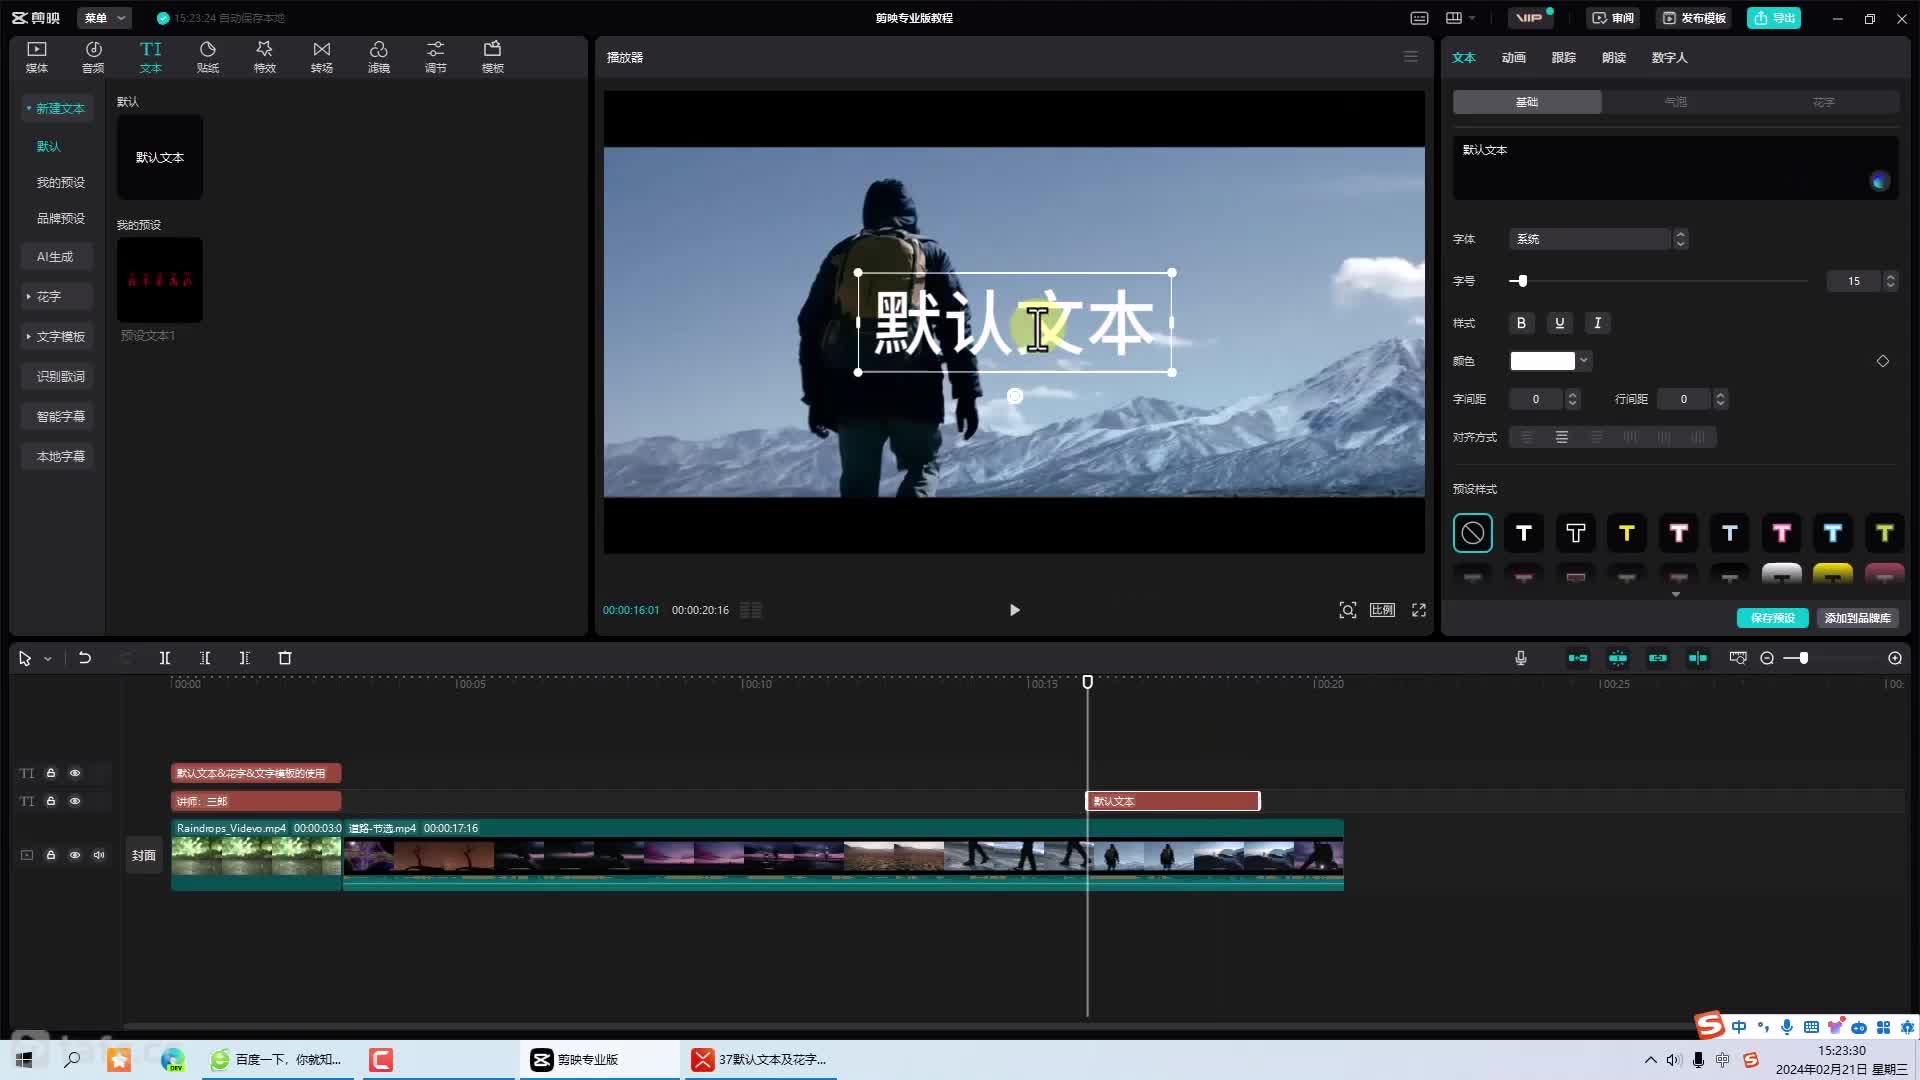The height and width of the screenshot is (1080, 1920).
Task: Mute the video track audio
Action: coord(99,855)
